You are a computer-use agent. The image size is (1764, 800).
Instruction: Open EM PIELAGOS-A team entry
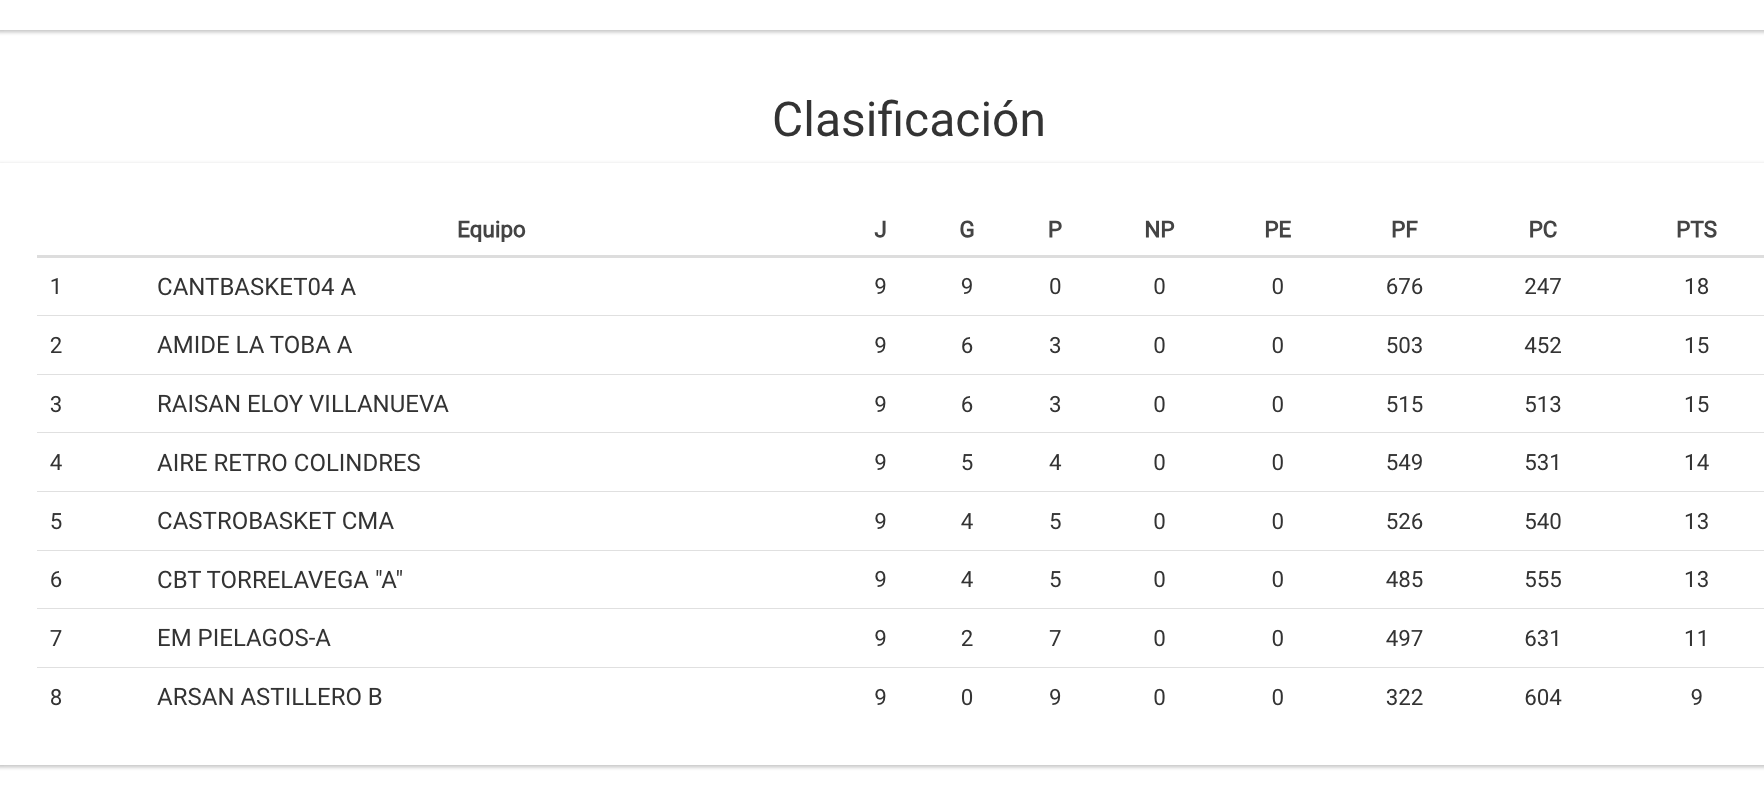[x=243, y=638]
